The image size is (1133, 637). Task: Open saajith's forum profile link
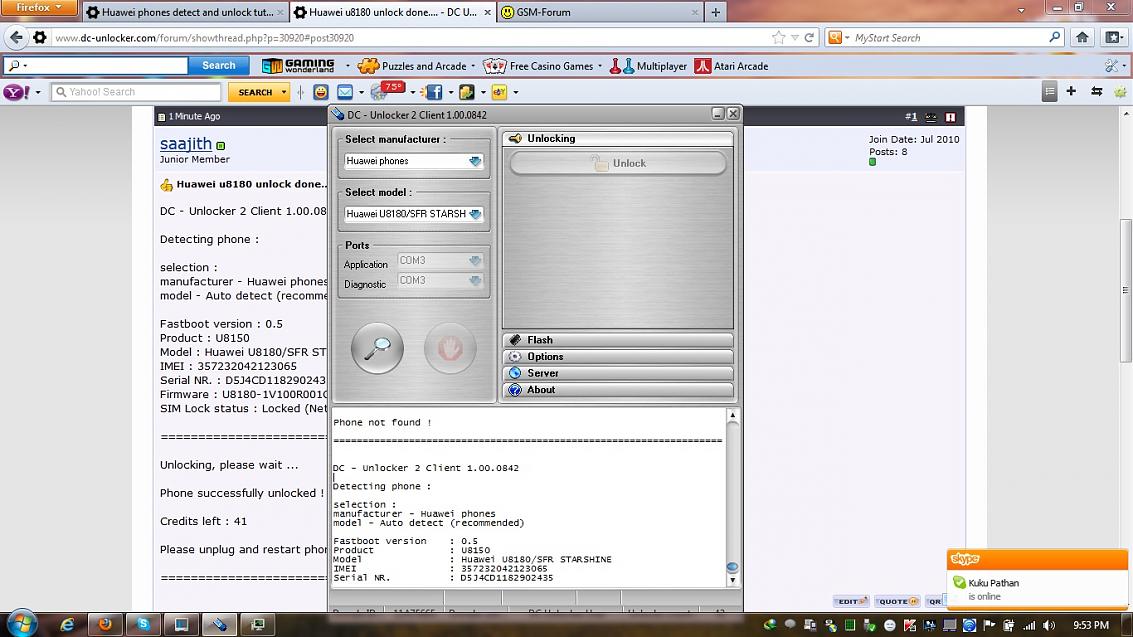pyautogui.click(x=186, y=144)
